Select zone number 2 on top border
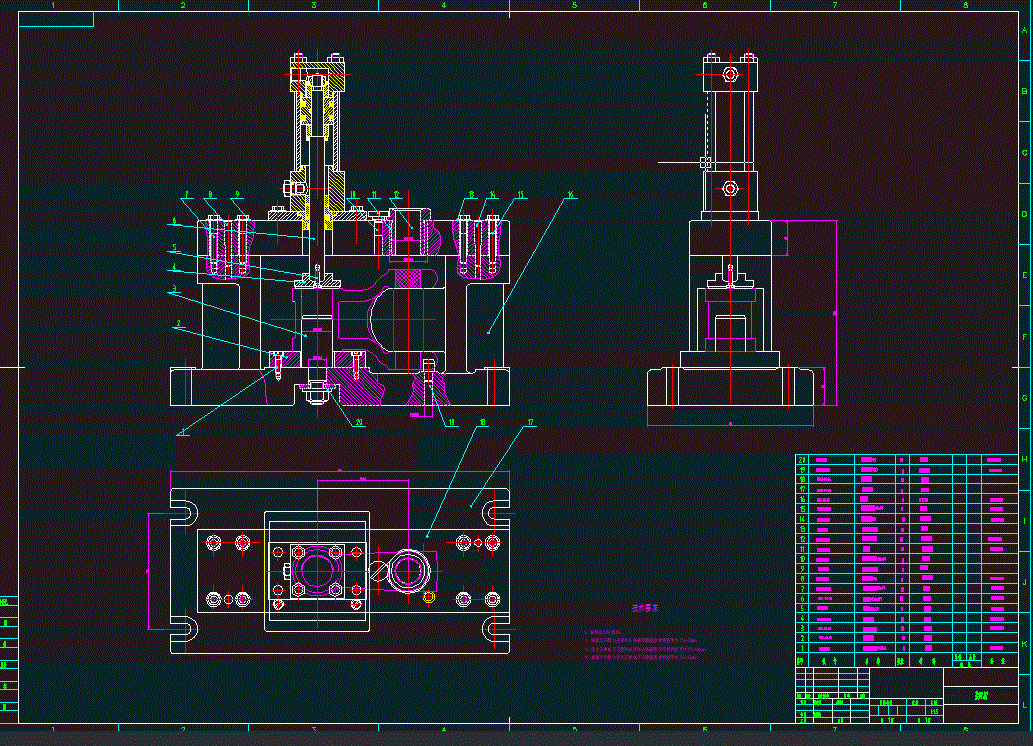Image resolution: width=1033 pixels, height=746 pixels. 183,5
